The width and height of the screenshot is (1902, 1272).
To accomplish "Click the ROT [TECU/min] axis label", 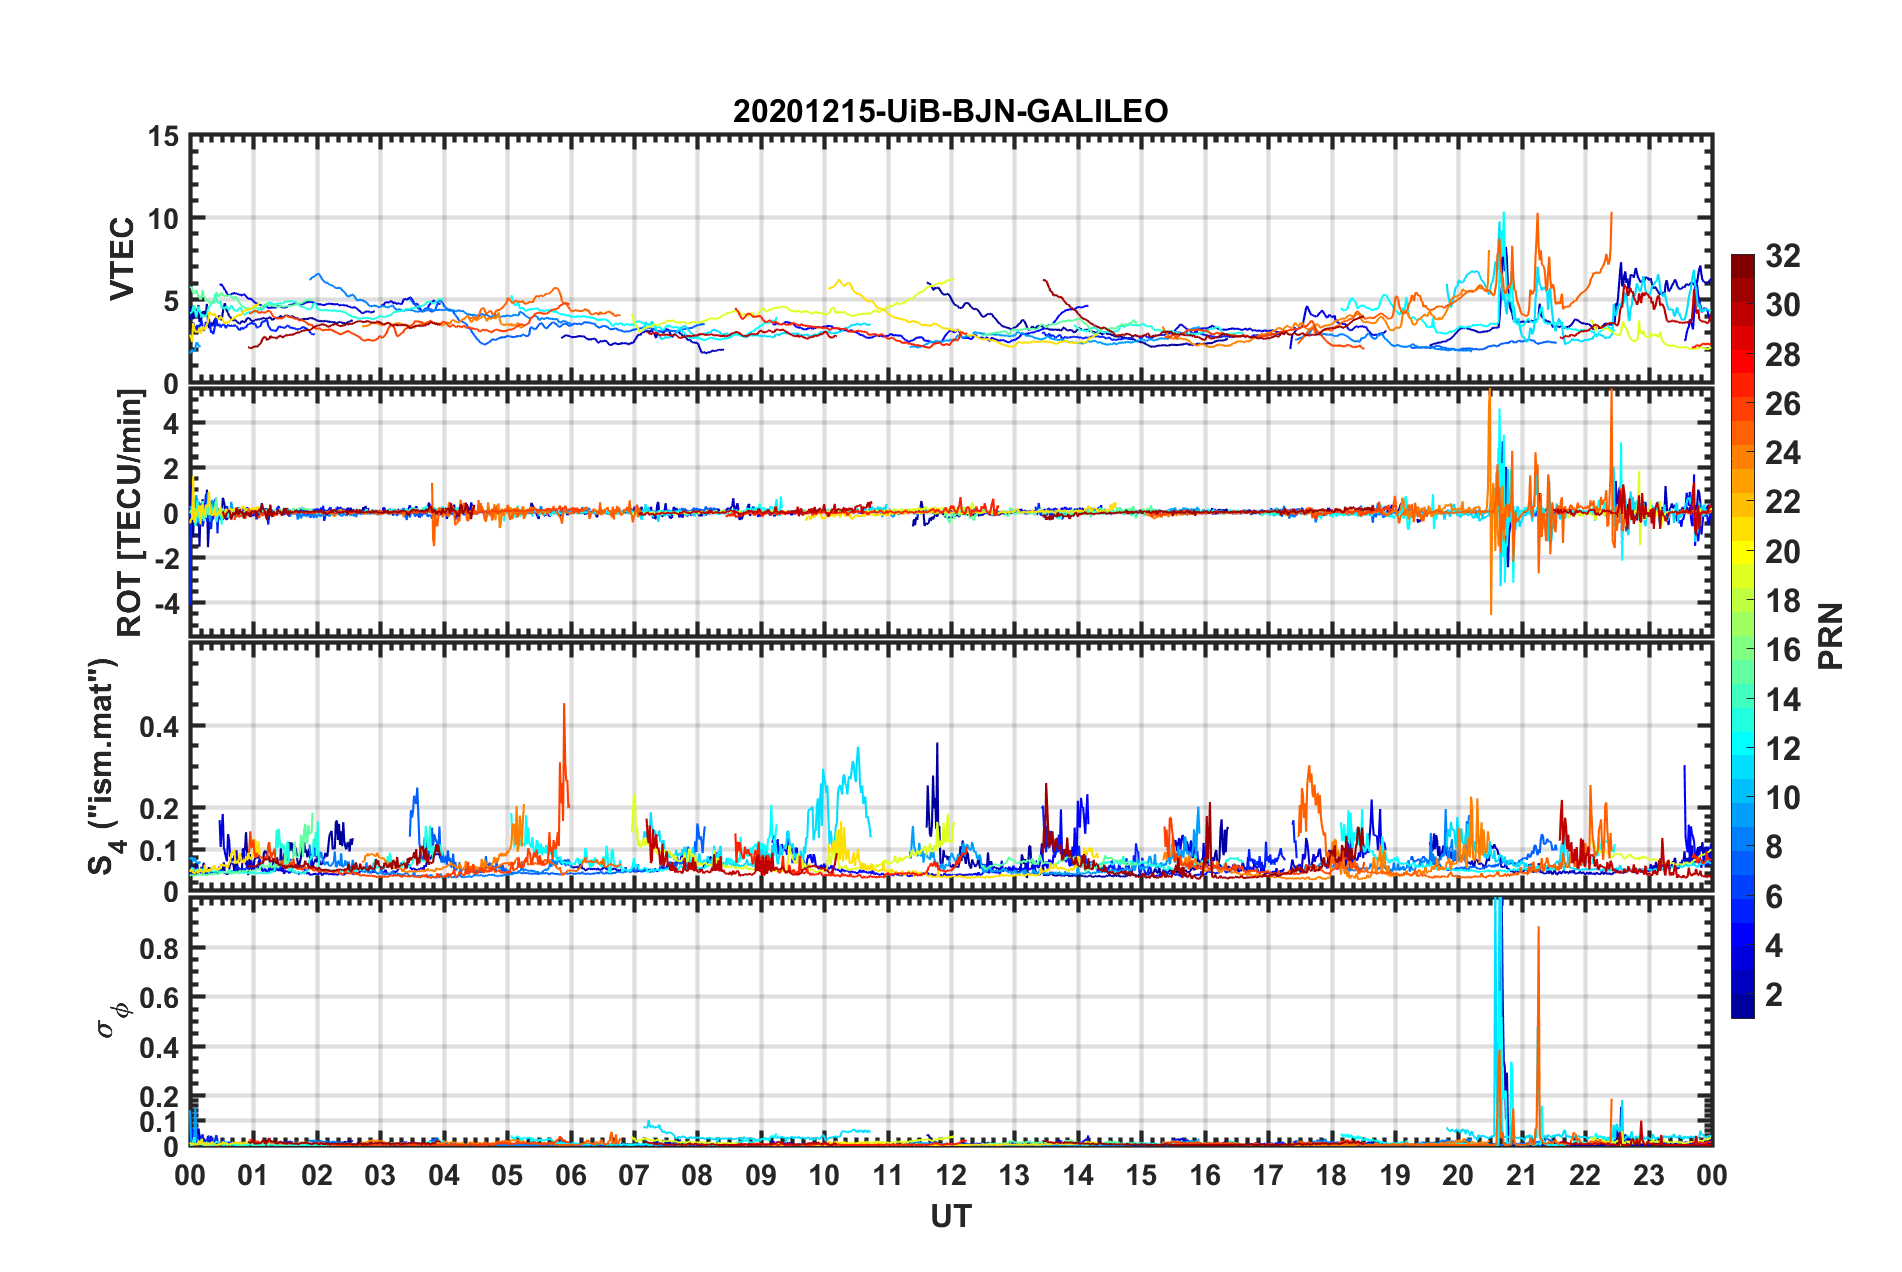I will pyautogui.click(x=130, y=513).
